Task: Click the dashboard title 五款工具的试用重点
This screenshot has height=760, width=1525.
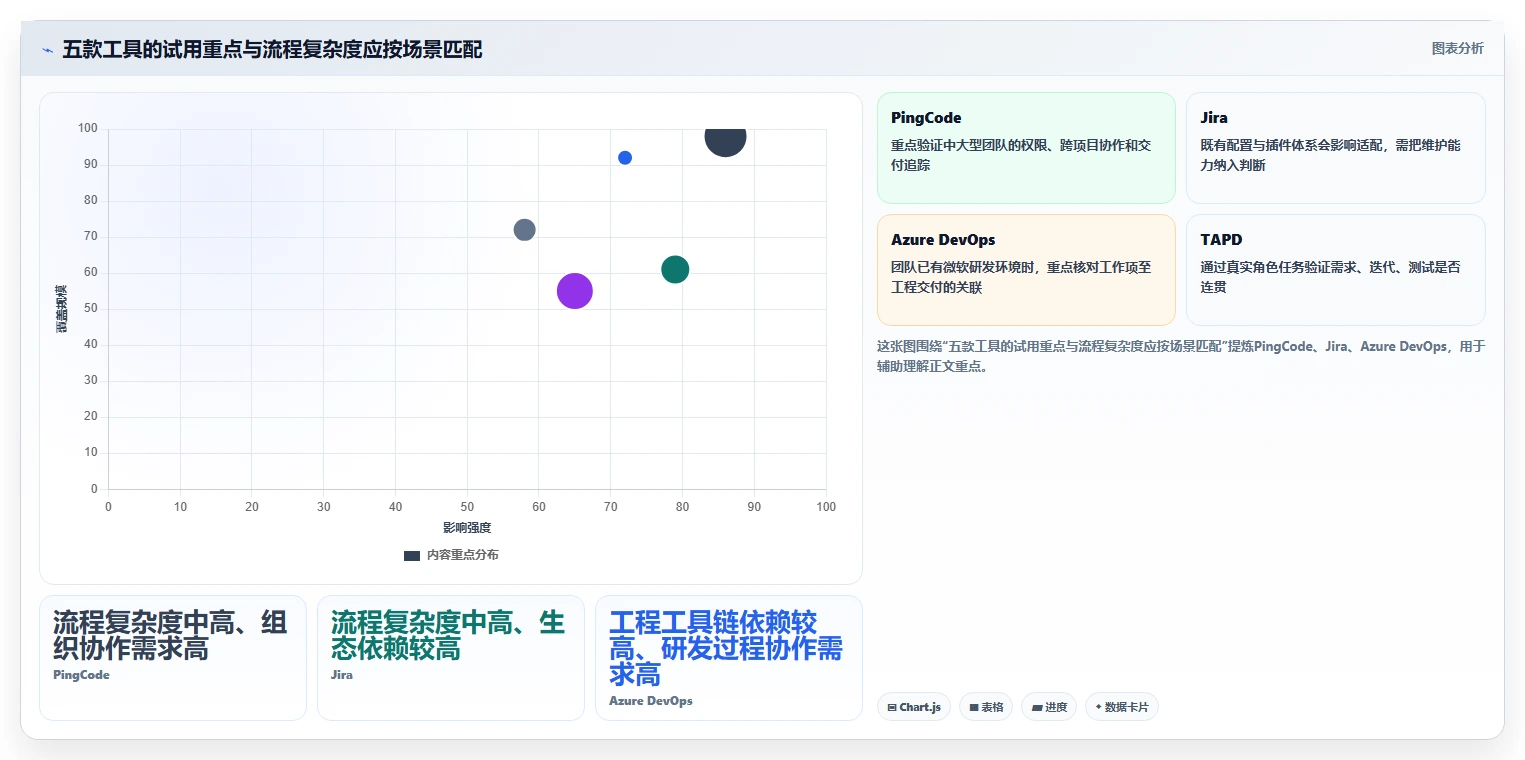Action: pyautogui.click(x=272, y=50)
